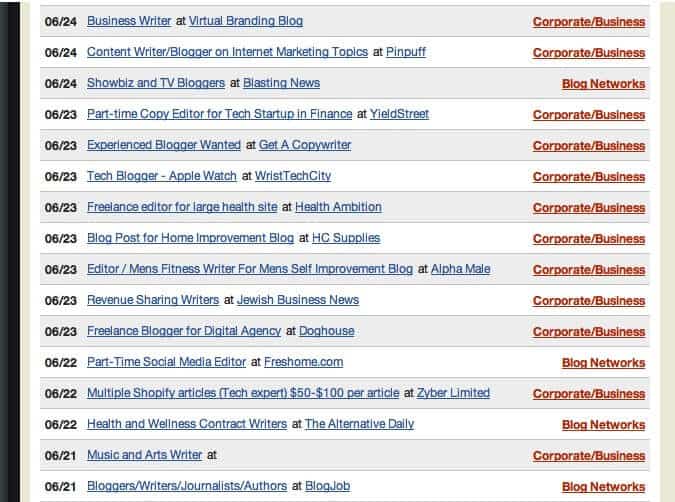
Task: Open Experienced Blogger Wanted listing
Action: [164, 145]
